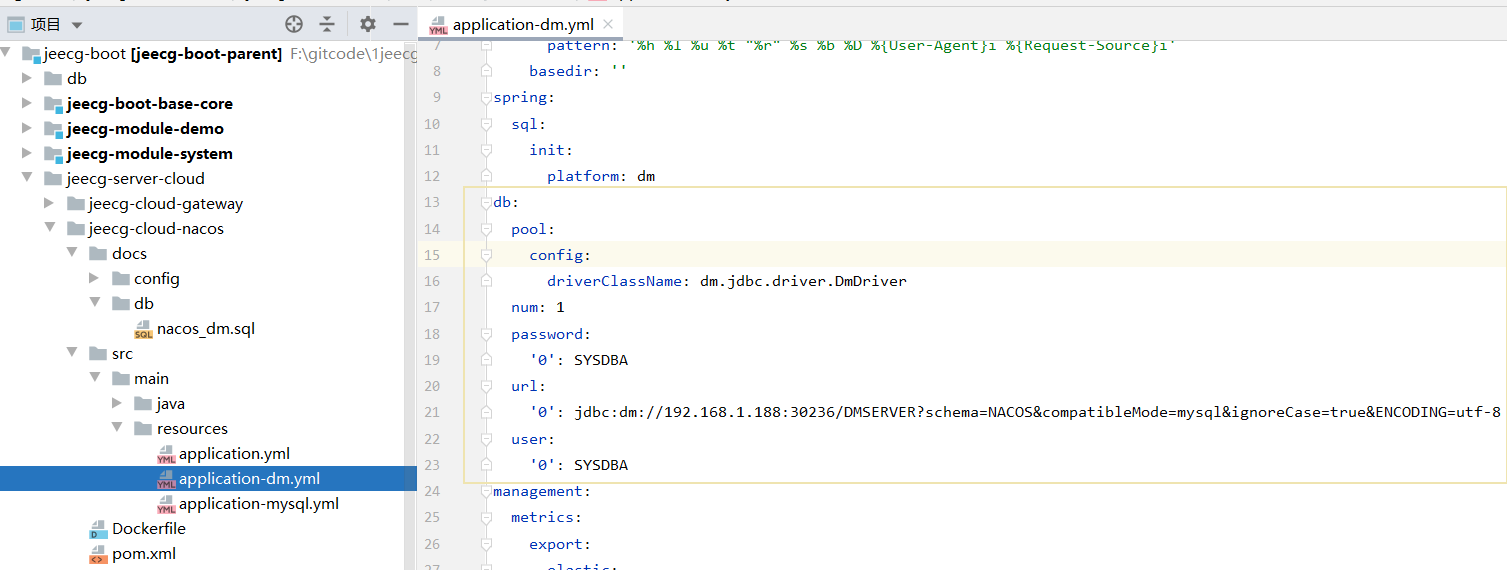1507x570 pixels.
Task: Open project panel settings gear
Action: click(x=368, y=24)
